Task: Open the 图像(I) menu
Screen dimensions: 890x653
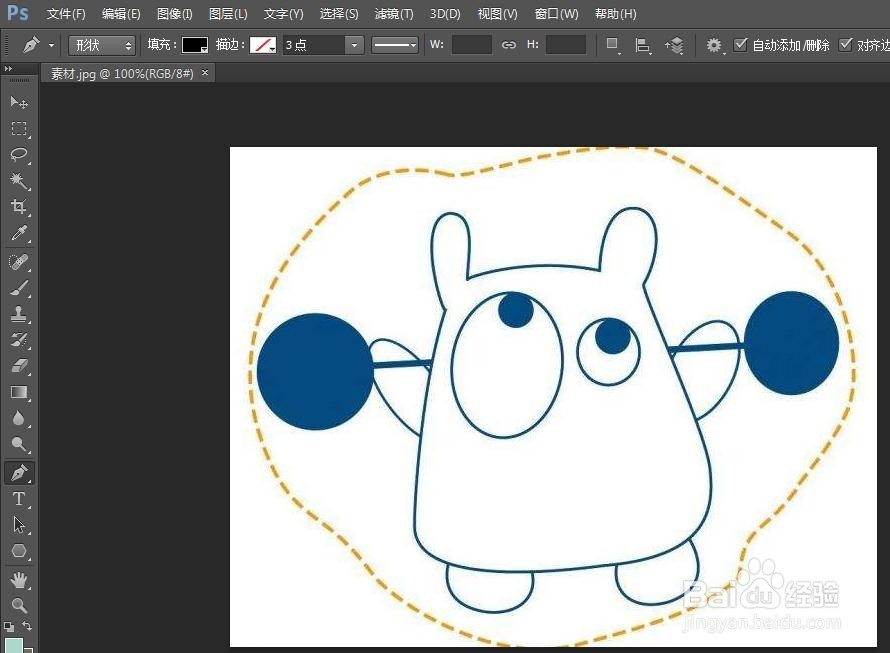Action: [x=174, y=14]
